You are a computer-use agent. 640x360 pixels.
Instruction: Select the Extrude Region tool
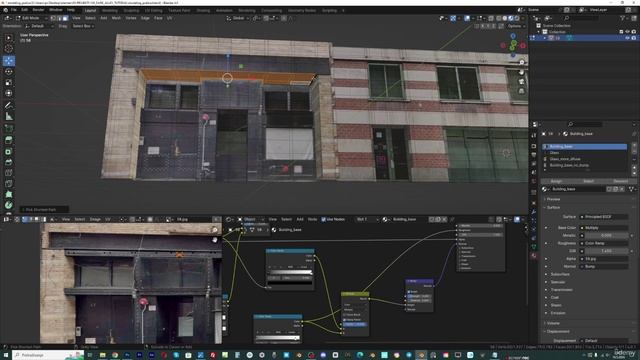point(9,140)
